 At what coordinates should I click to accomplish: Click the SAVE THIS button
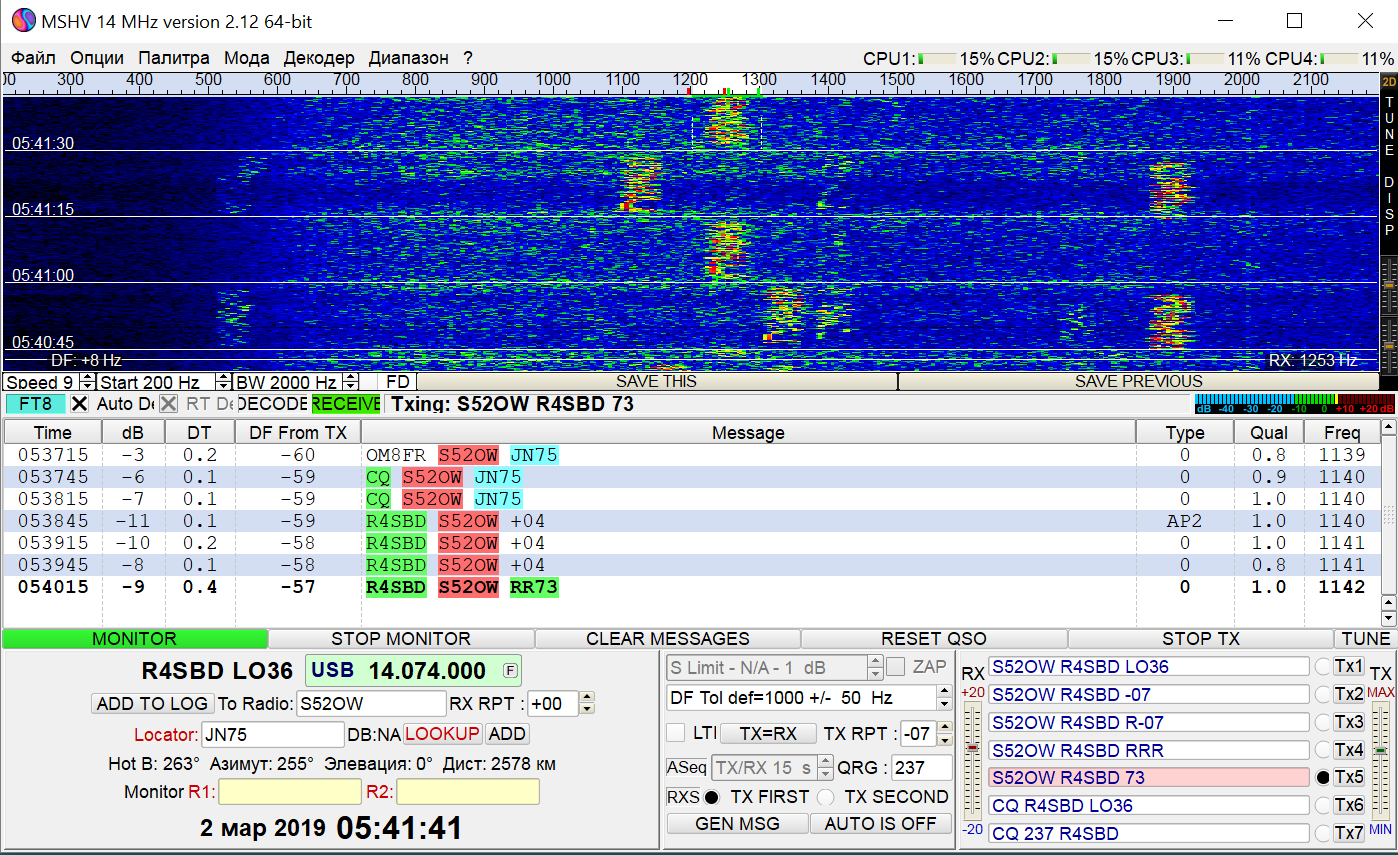[x=656, y=381]
